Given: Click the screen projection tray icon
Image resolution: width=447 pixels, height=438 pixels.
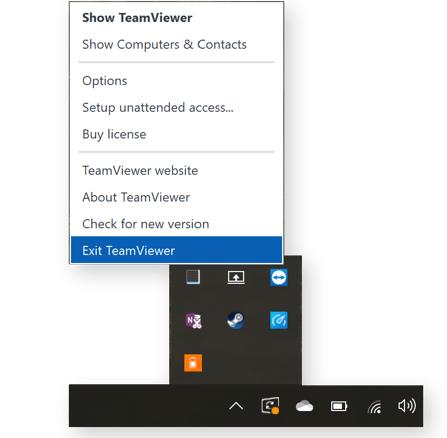Looking at the screenshot, I should click(x=236, y=277).
